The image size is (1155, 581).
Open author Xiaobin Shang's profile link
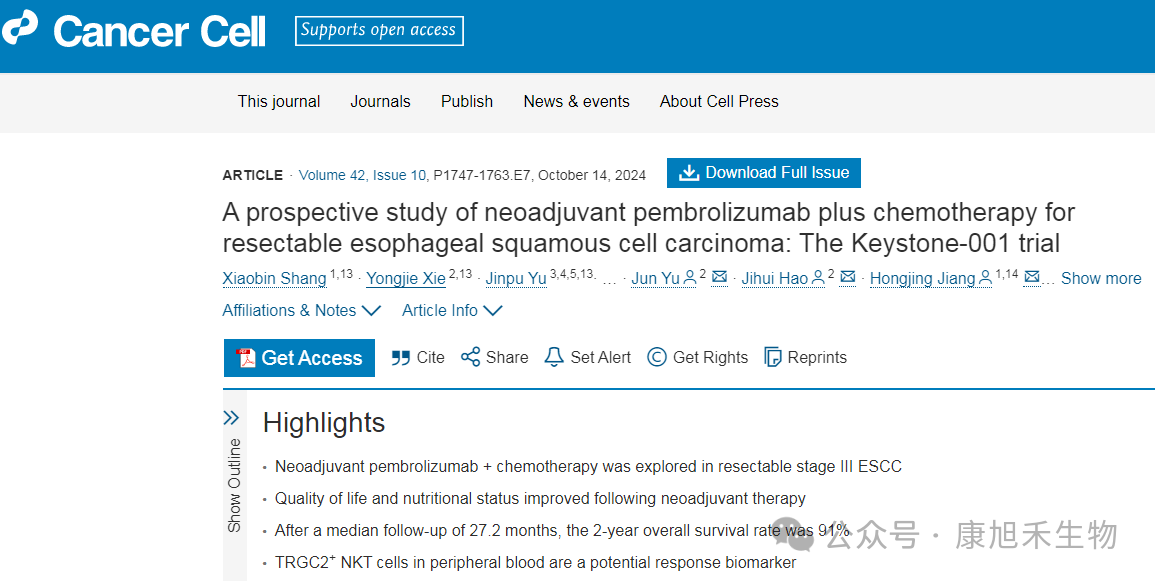click(x=274, y=278)
